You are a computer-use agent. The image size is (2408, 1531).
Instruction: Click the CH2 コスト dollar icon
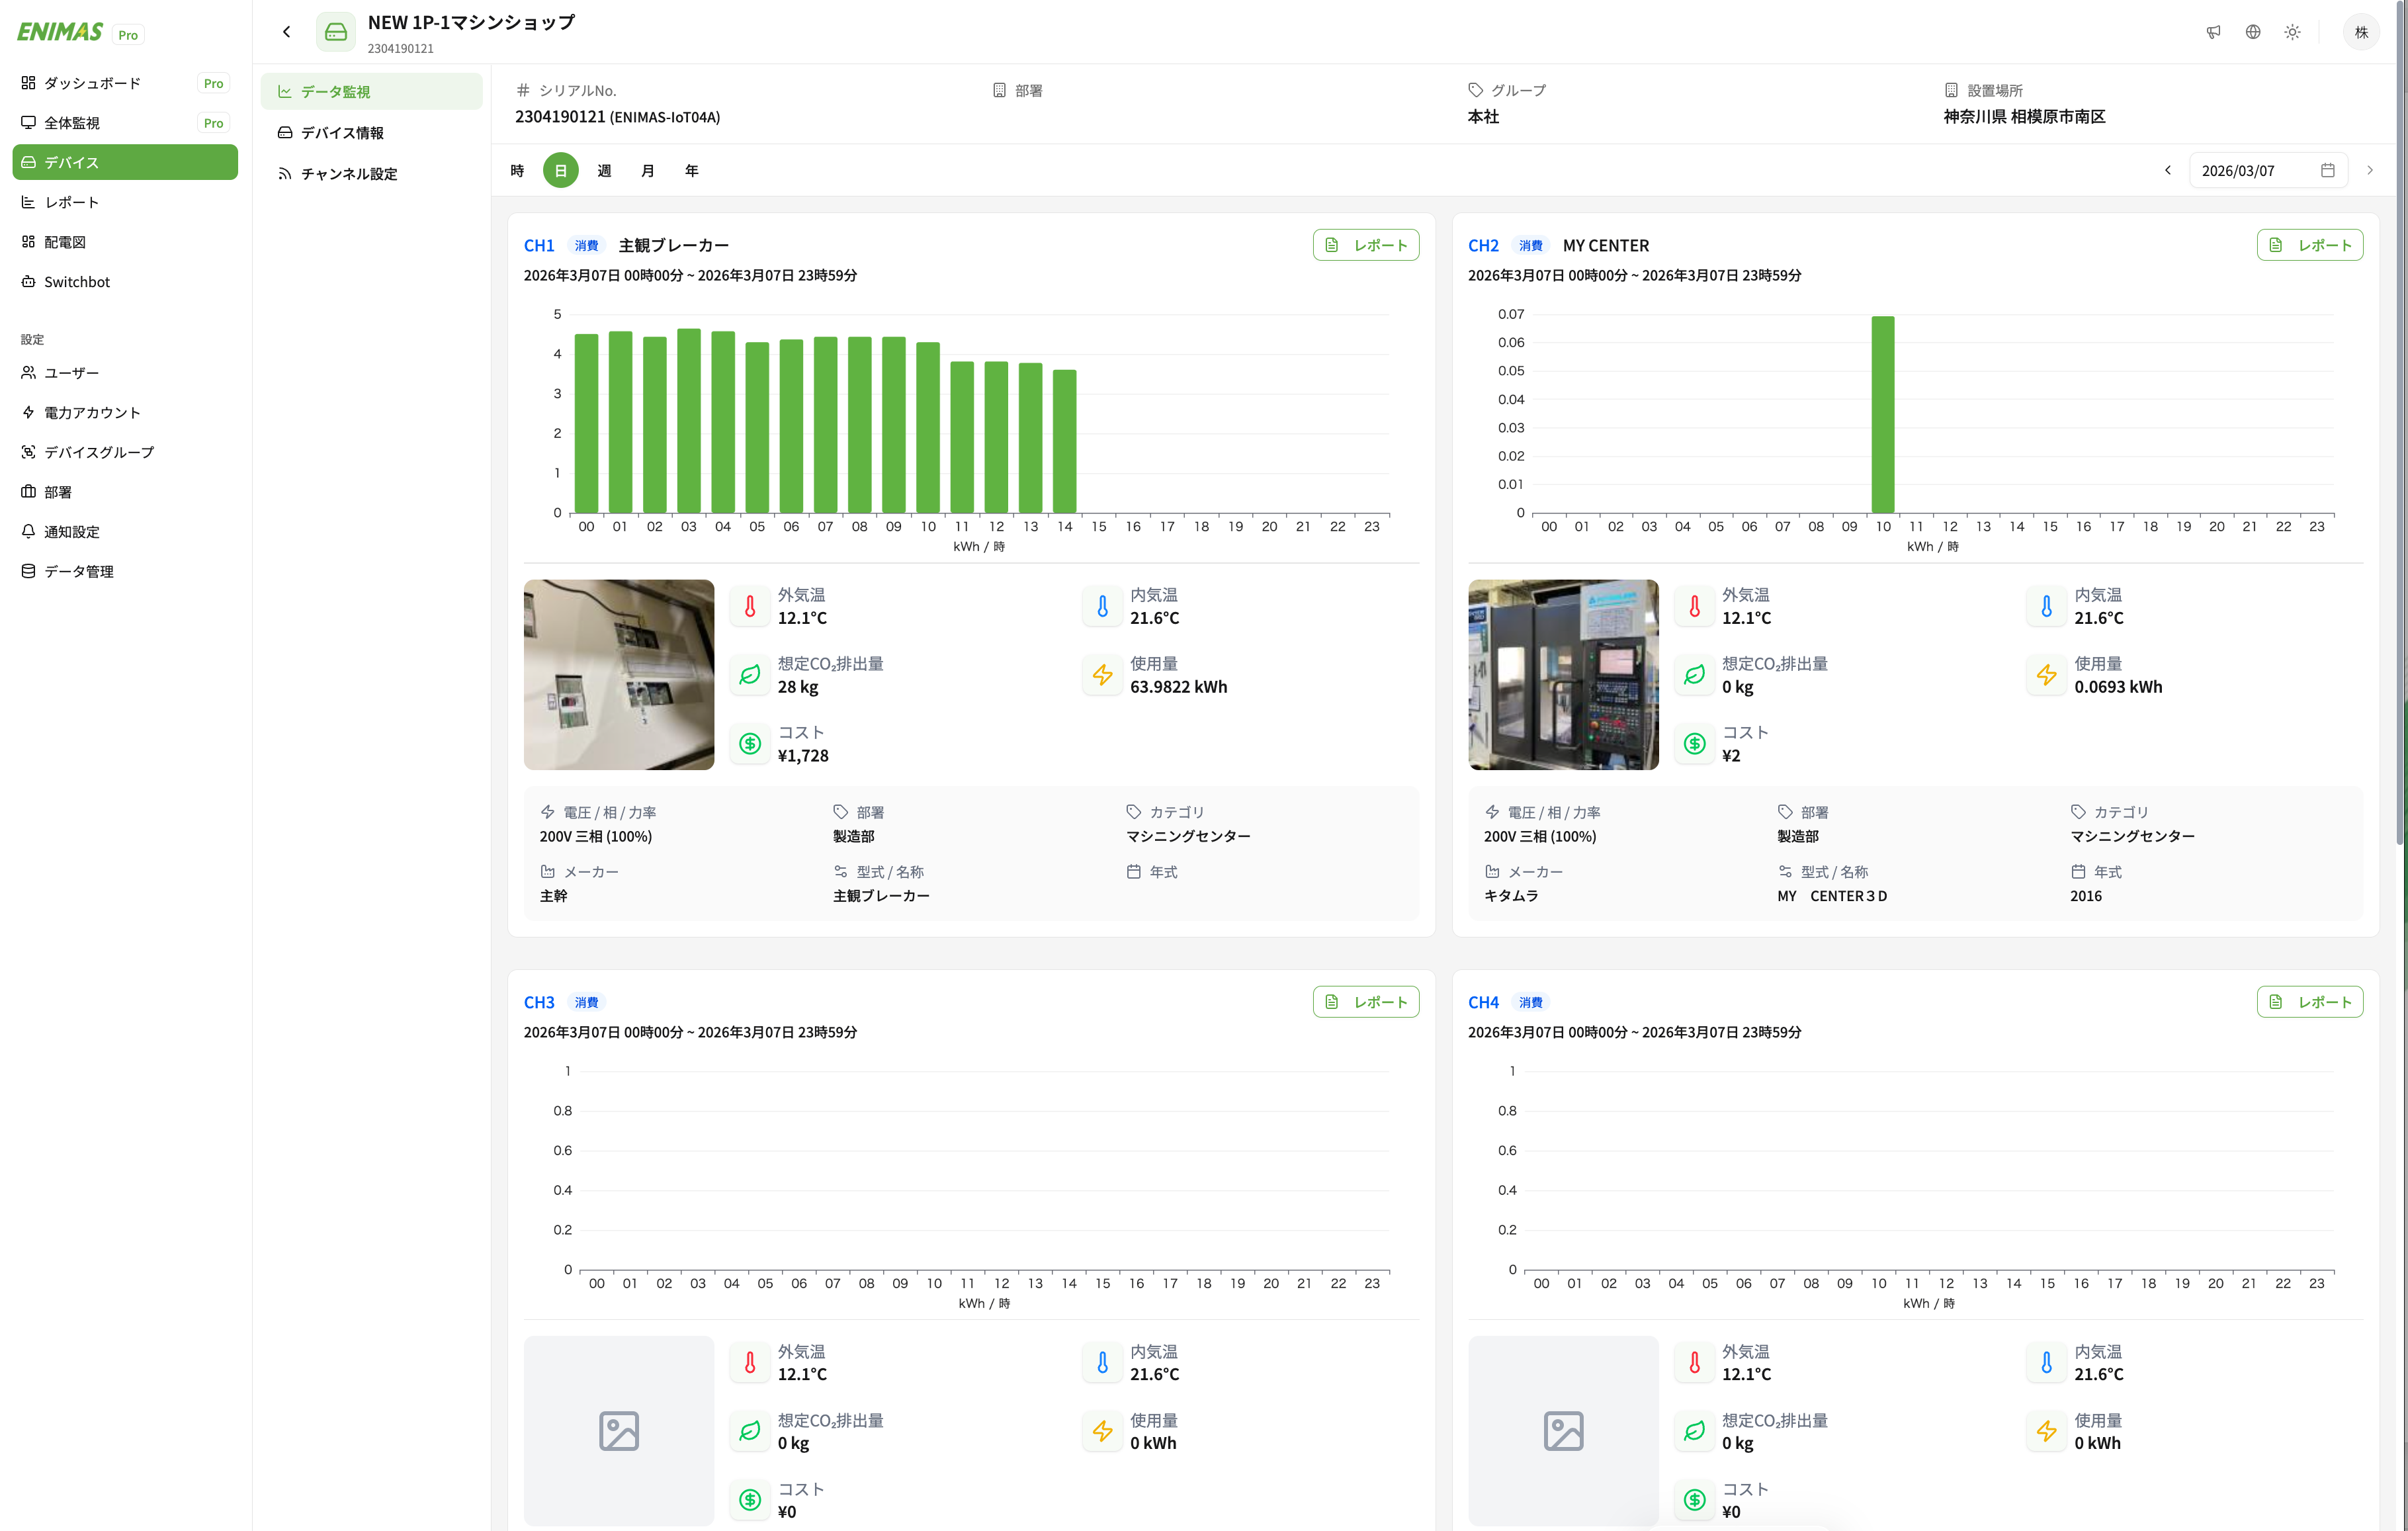point(1694,744)
